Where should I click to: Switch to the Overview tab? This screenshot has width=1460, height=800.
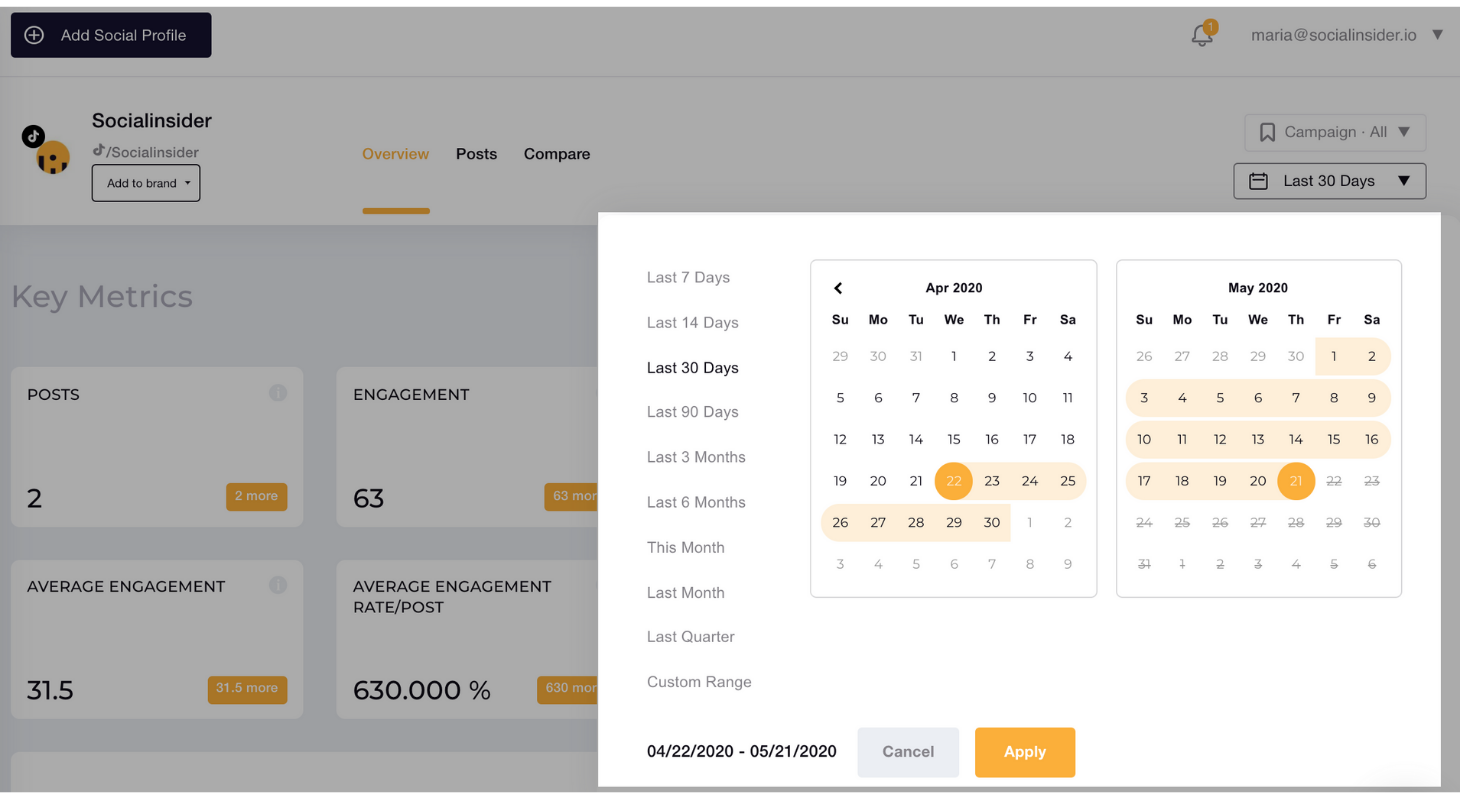click(395, 154)
